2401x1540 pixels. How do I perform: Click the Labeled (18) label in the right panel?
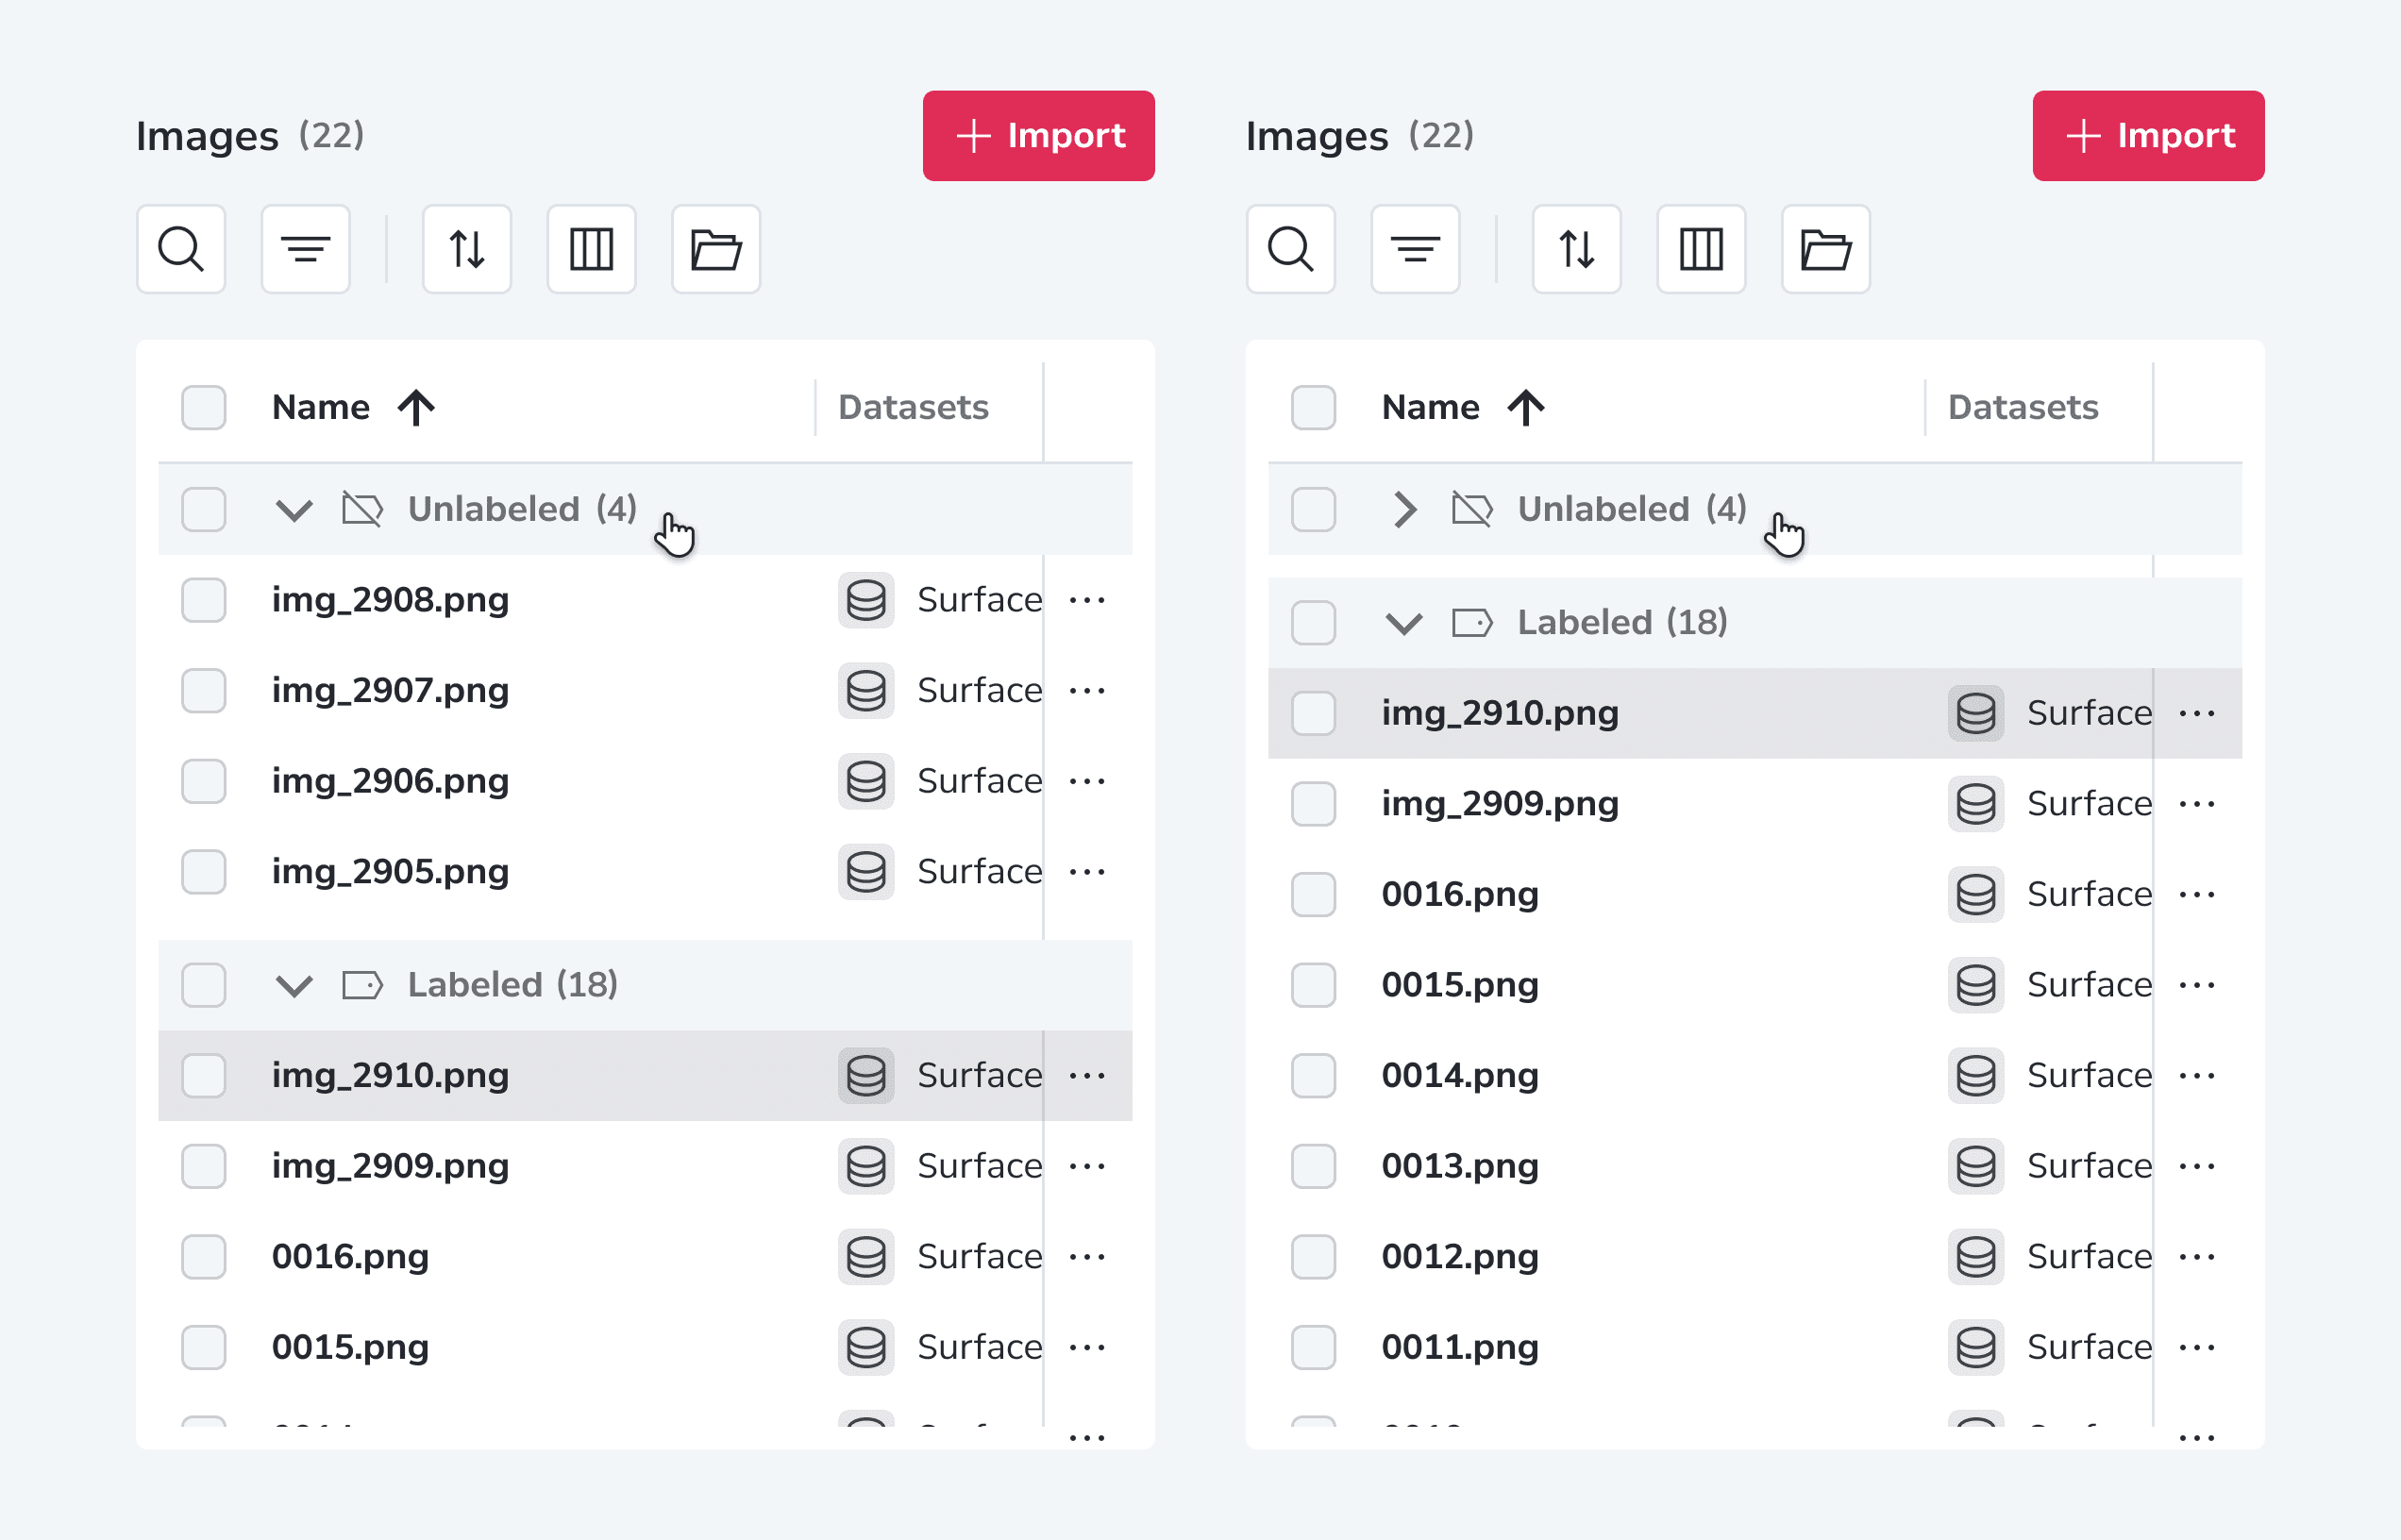(1622, 623)
